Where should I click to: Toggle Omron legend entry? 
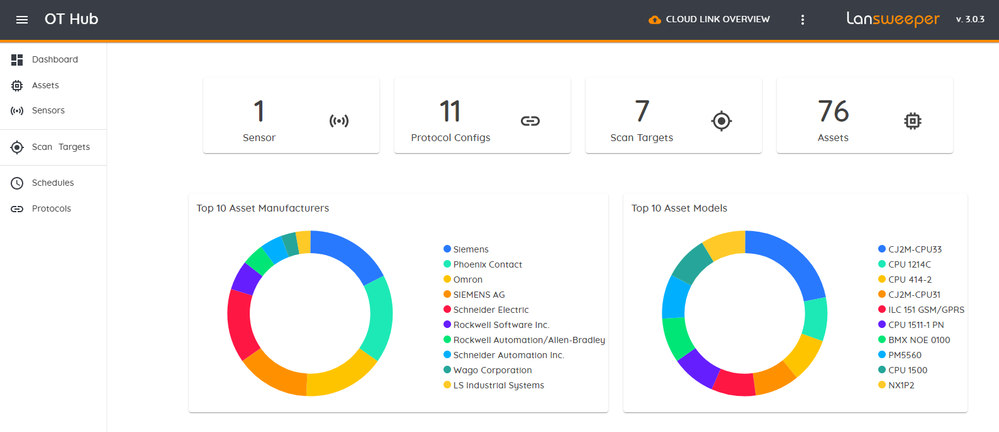tap(467, 280)
